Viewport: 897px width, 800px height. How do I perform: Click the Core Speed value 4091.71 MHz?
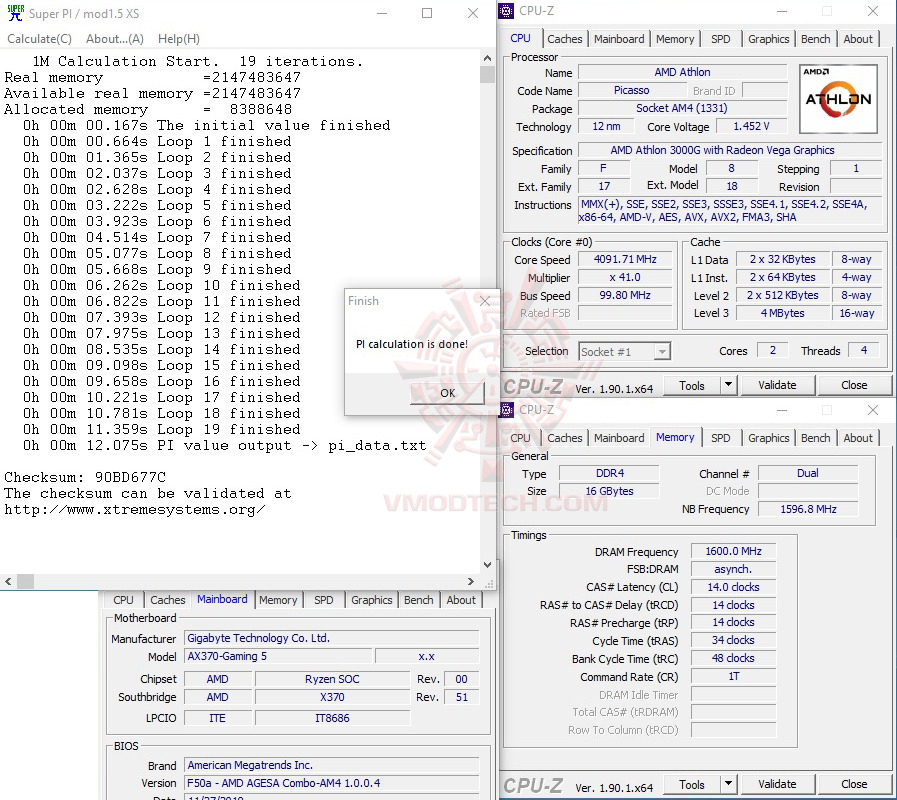click(x=625, y=259)
